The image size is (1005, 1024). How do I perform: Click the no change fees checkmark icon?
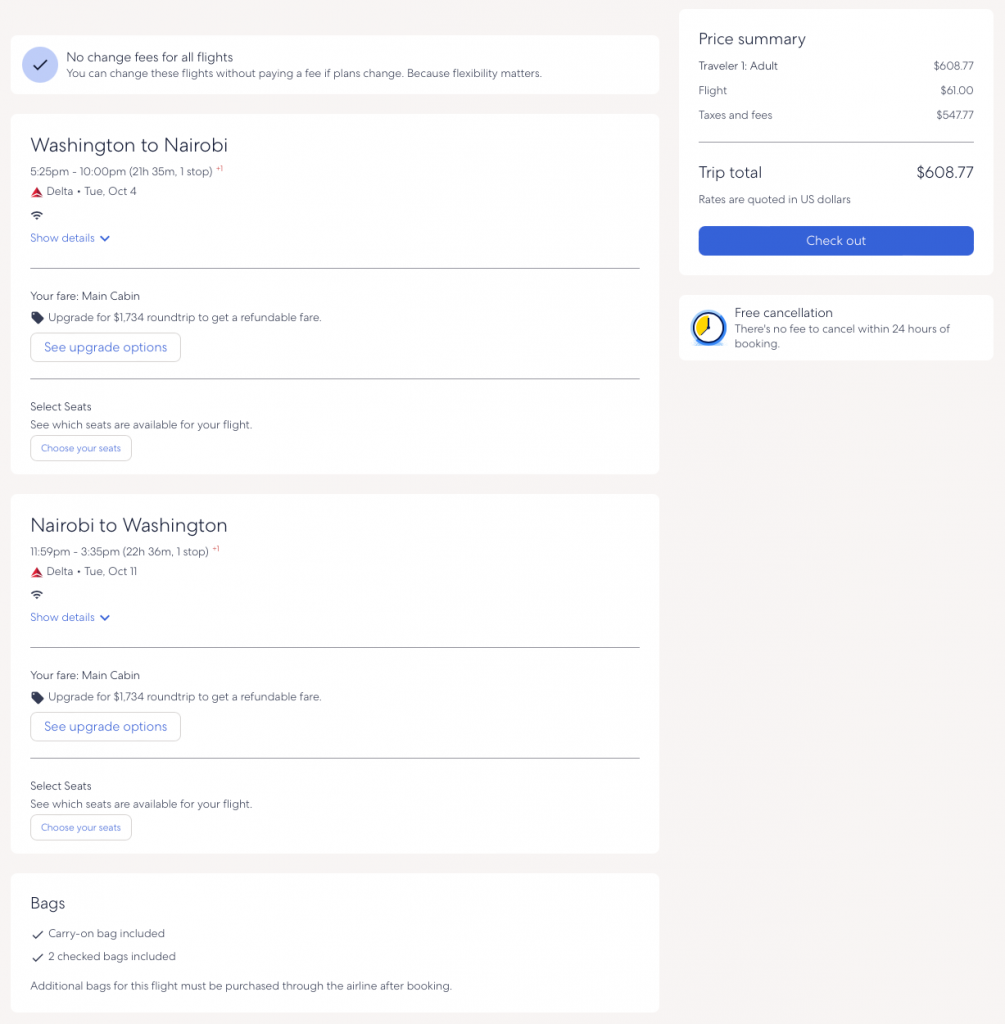click(40, 65)
